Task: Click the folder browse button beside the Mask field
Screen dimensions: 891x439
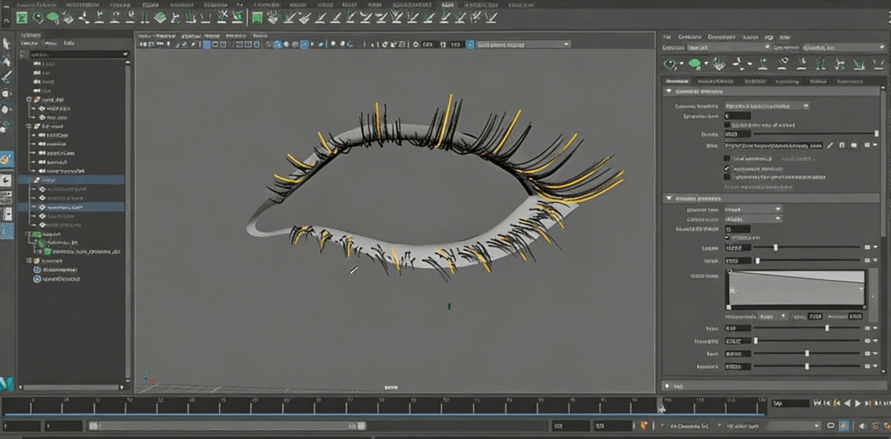Action: click(853, 145)
